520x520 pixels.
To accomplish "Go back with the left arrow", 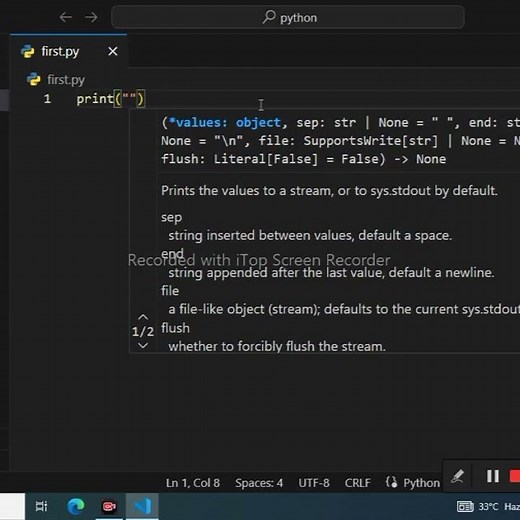I will click(66, 17).
